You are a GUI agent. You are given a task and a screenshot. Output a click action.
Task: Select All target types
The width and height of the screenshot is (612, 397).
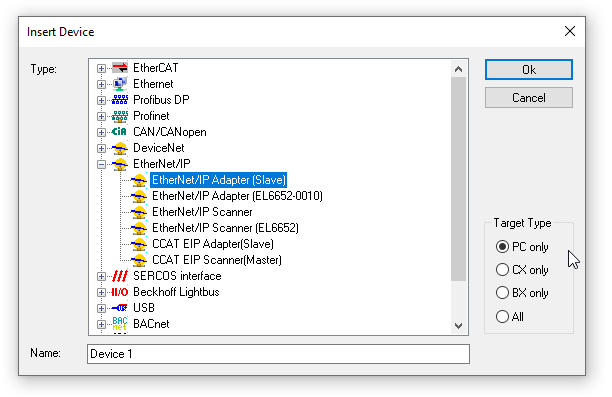click(x=510, y=316)
